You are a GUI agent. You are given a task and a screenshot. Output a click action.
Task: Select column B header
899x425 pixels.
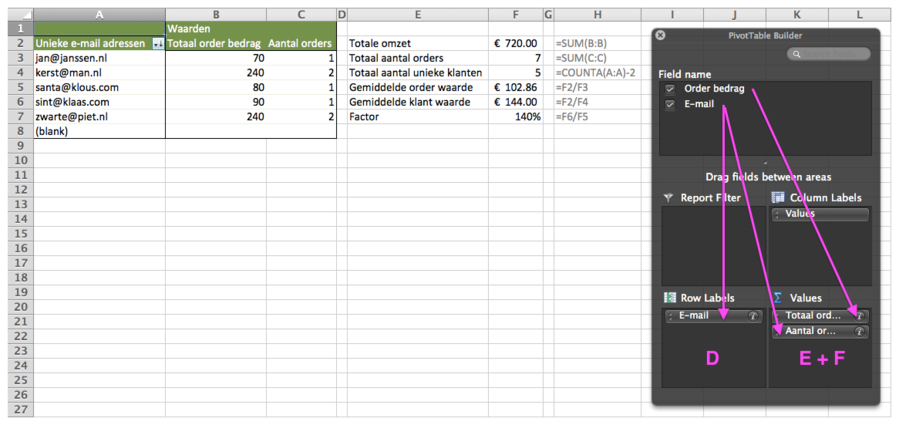point(215,14)
